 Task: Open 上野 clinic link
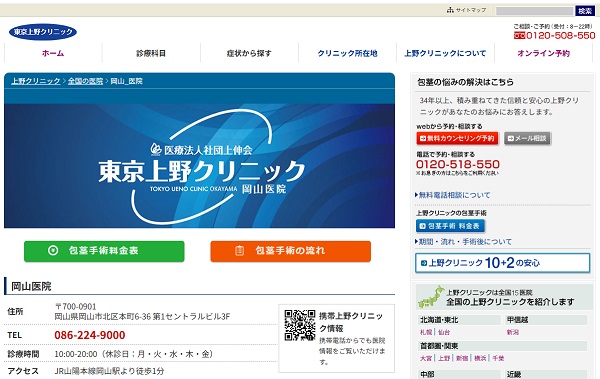coord(444,358)
